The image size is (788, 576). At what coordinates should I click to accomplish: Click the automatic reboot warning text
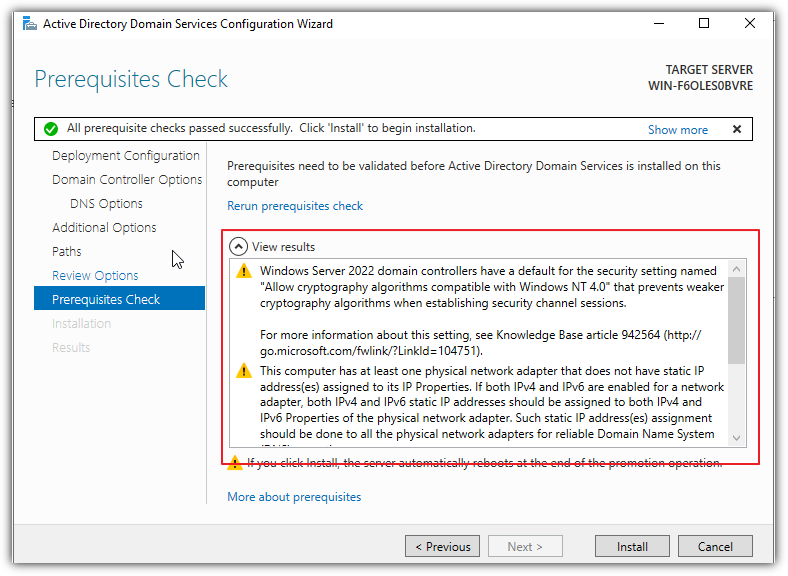point(484,463)
